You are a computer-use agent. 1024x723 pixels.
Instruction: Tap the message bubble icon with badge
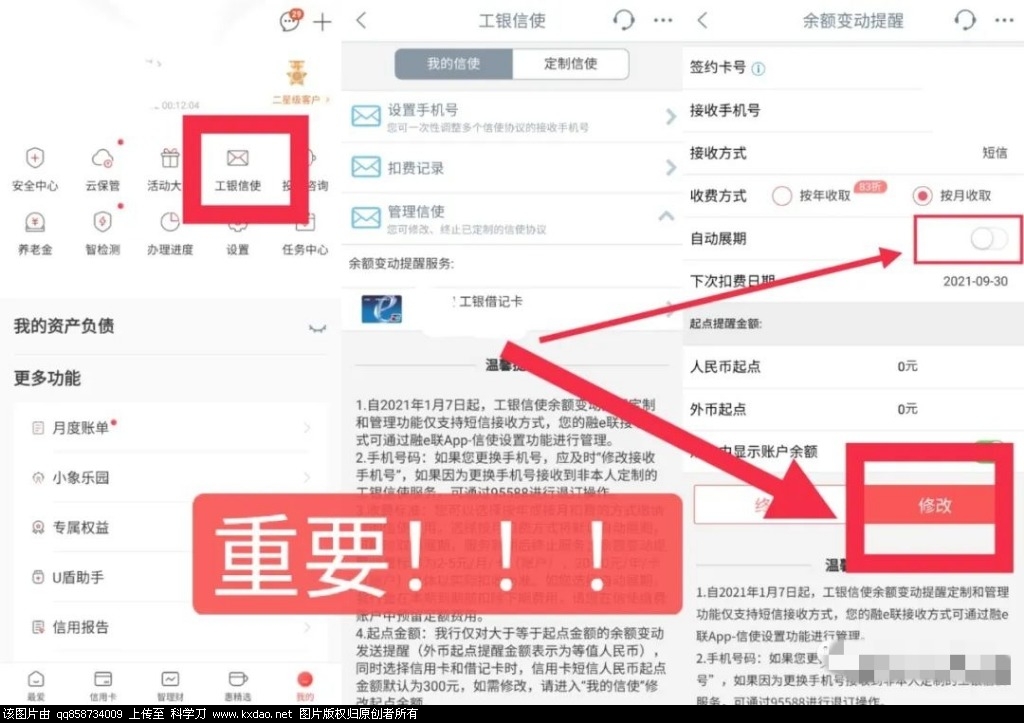[x=290, y=22]
